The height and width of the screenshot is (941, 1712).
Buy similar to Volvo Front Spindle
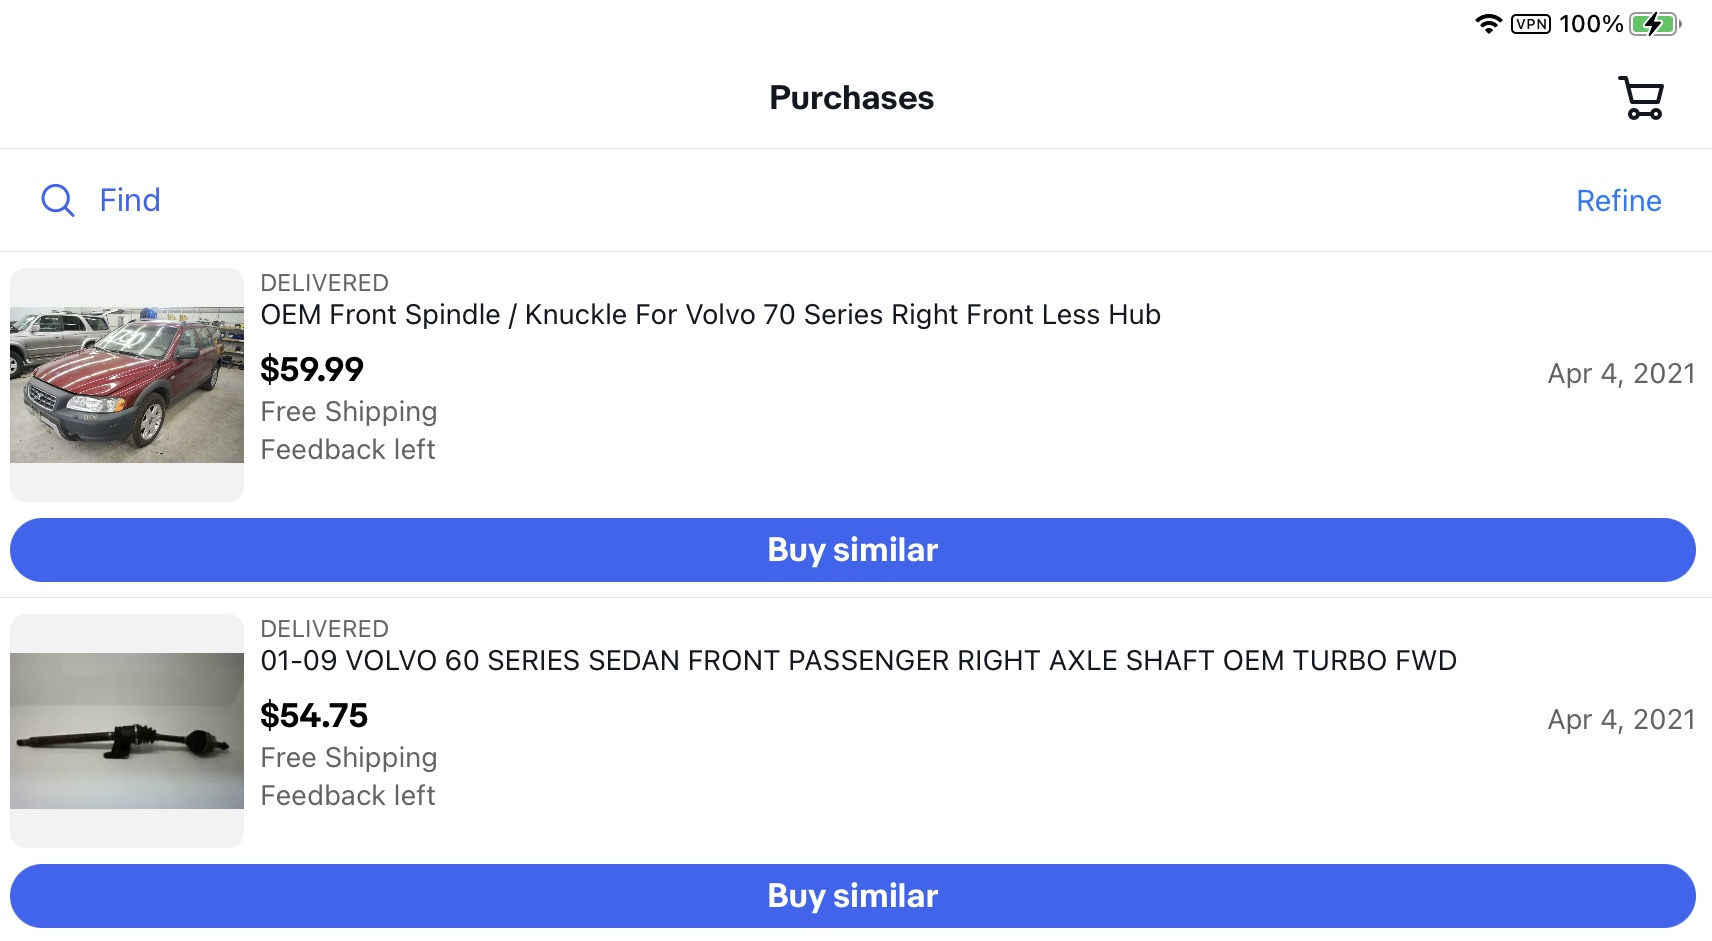pos(852,550)
